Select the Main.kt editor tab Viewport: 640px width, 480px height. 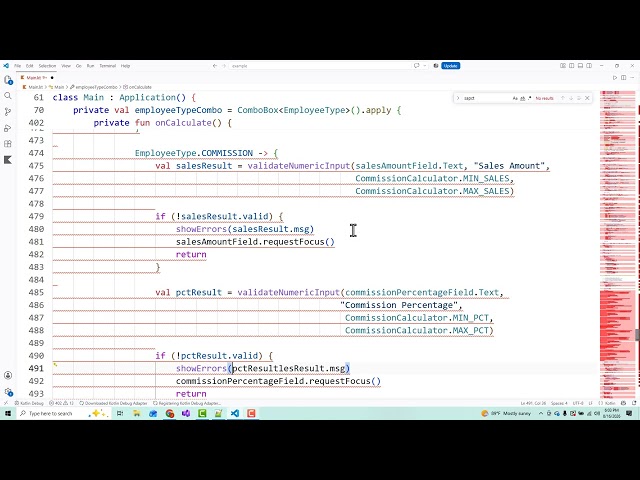point(37,78)
